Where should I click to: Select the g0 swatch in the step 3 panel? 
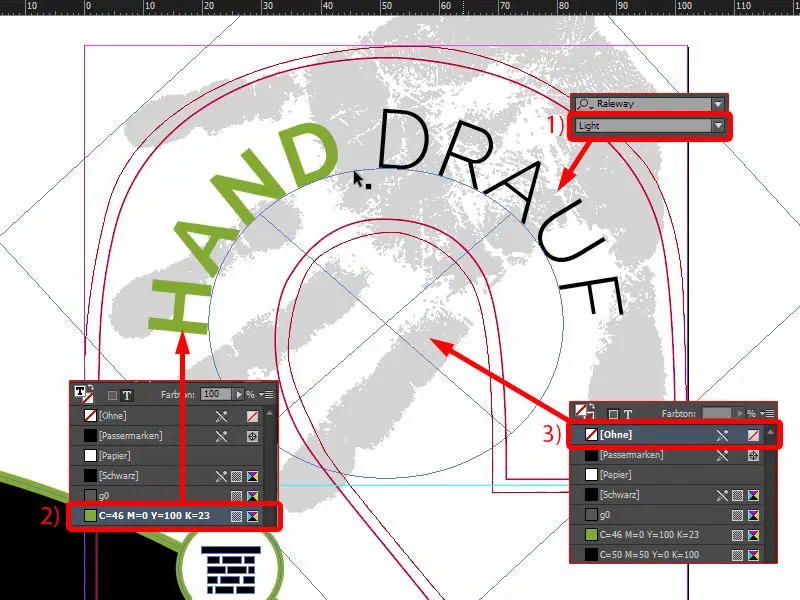pyautogui.click(x=667, y=515)
